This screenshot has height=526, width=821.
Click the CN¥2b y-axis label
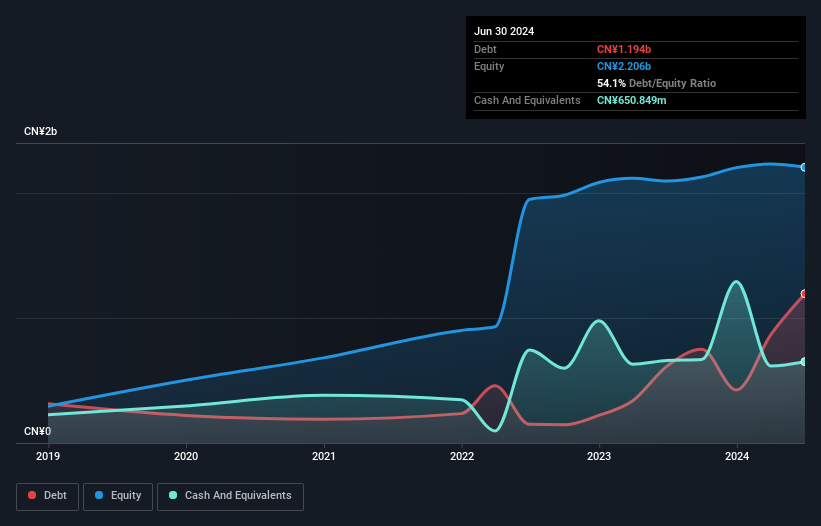40,131
